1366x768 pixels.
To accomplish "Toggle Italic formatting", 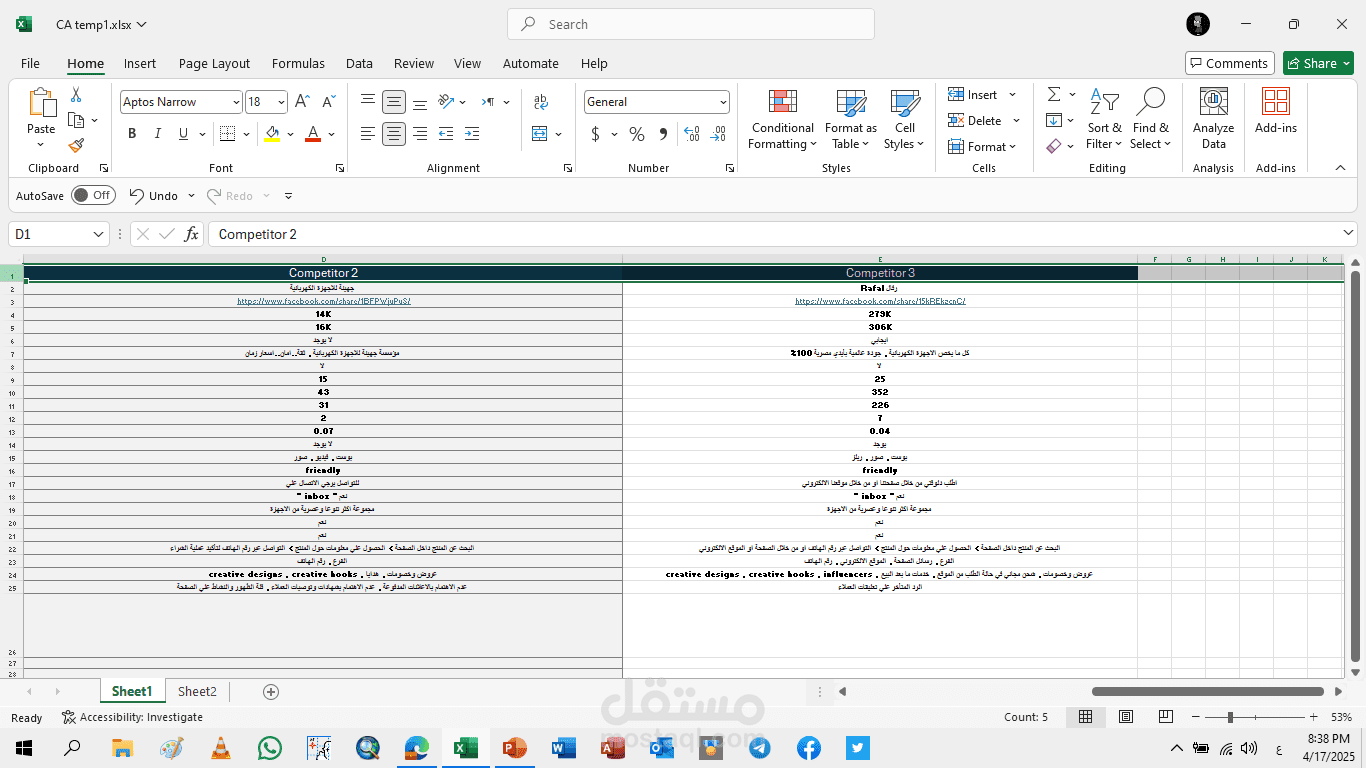I will (158, 134).
